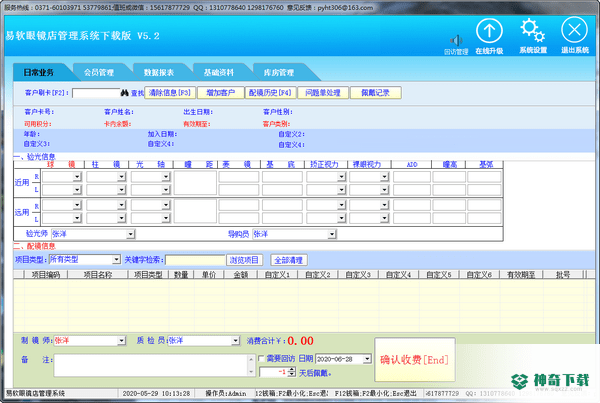Click the 确认收费[End] button
This screenshot has height=403, width=600.
coord(415,360)
